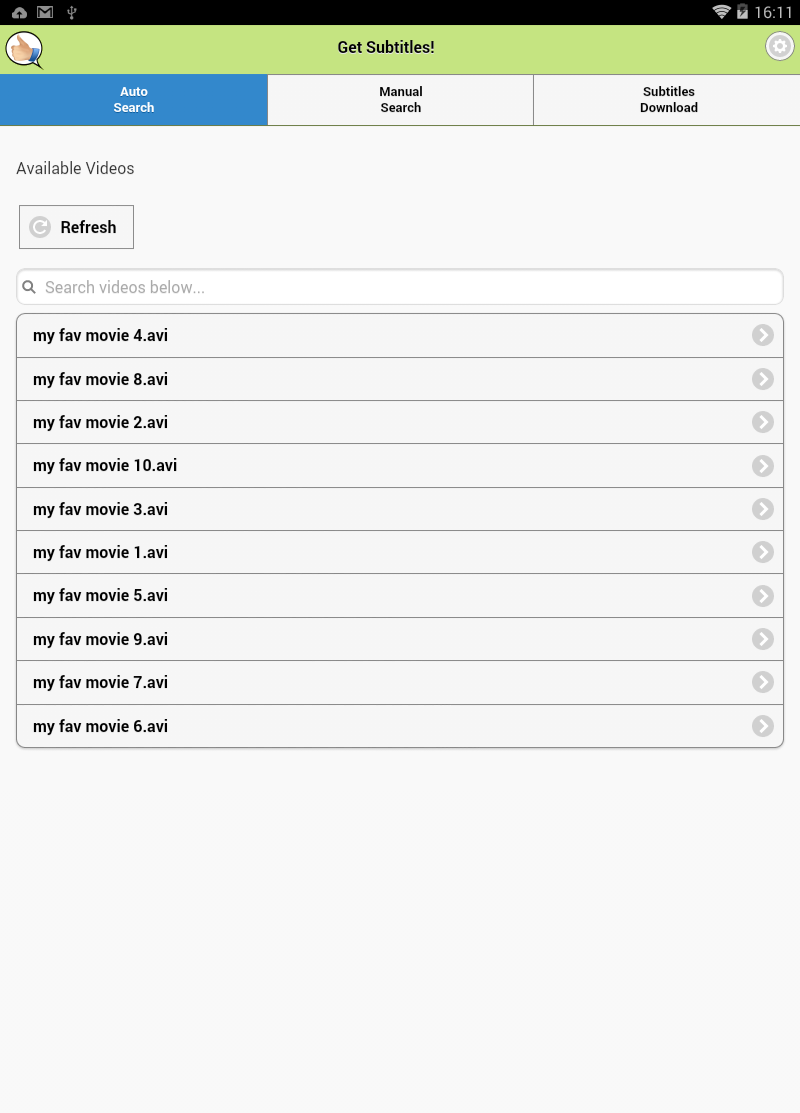Click the USB status bar icon
Screen dimensions: 800x1113
[x=71, y=12]
